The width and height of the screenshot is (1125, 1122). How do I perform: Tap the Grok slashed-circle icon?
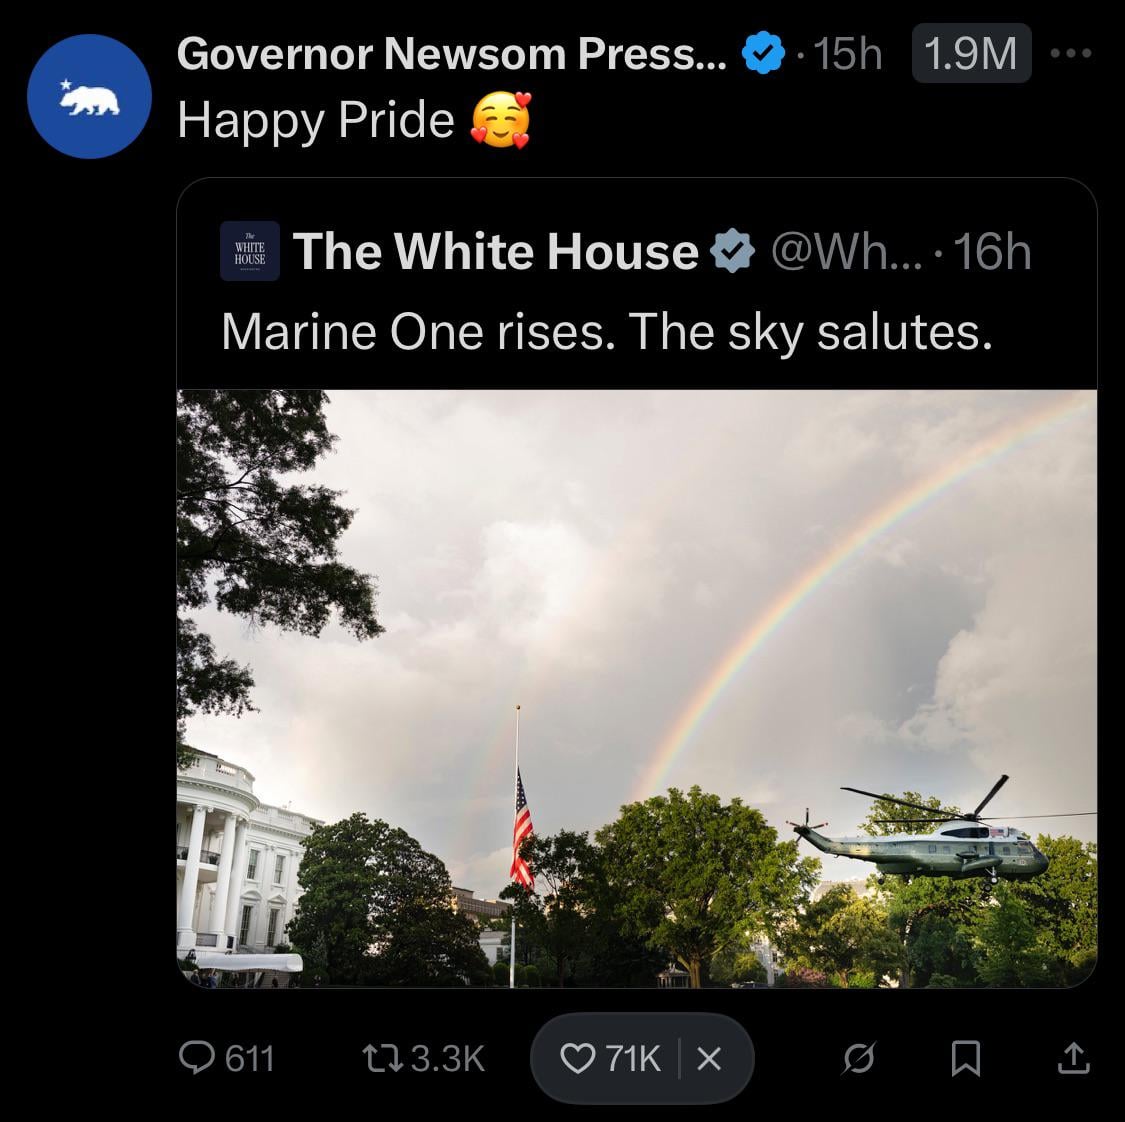858,1058
